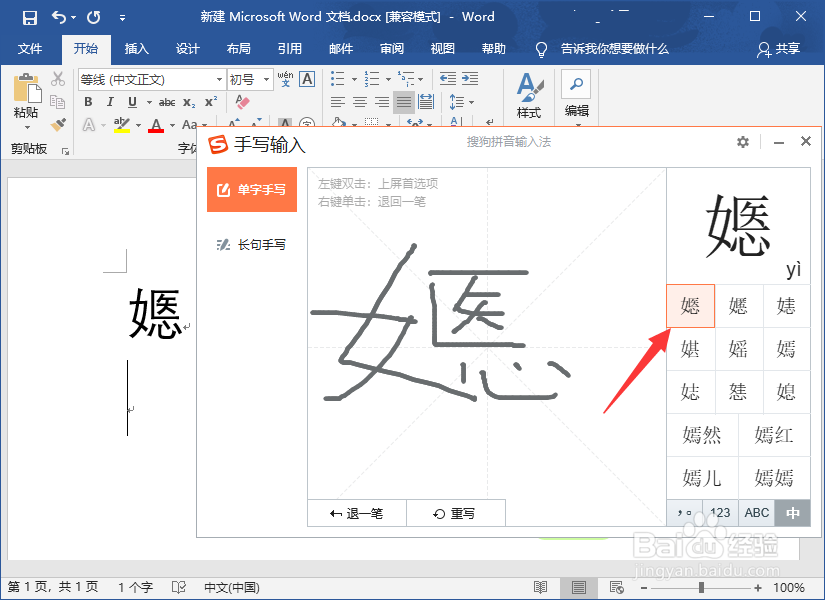Toggle bold formatting in the ribbon
Viewport: 825px width, 600px height.
[88, 101]
